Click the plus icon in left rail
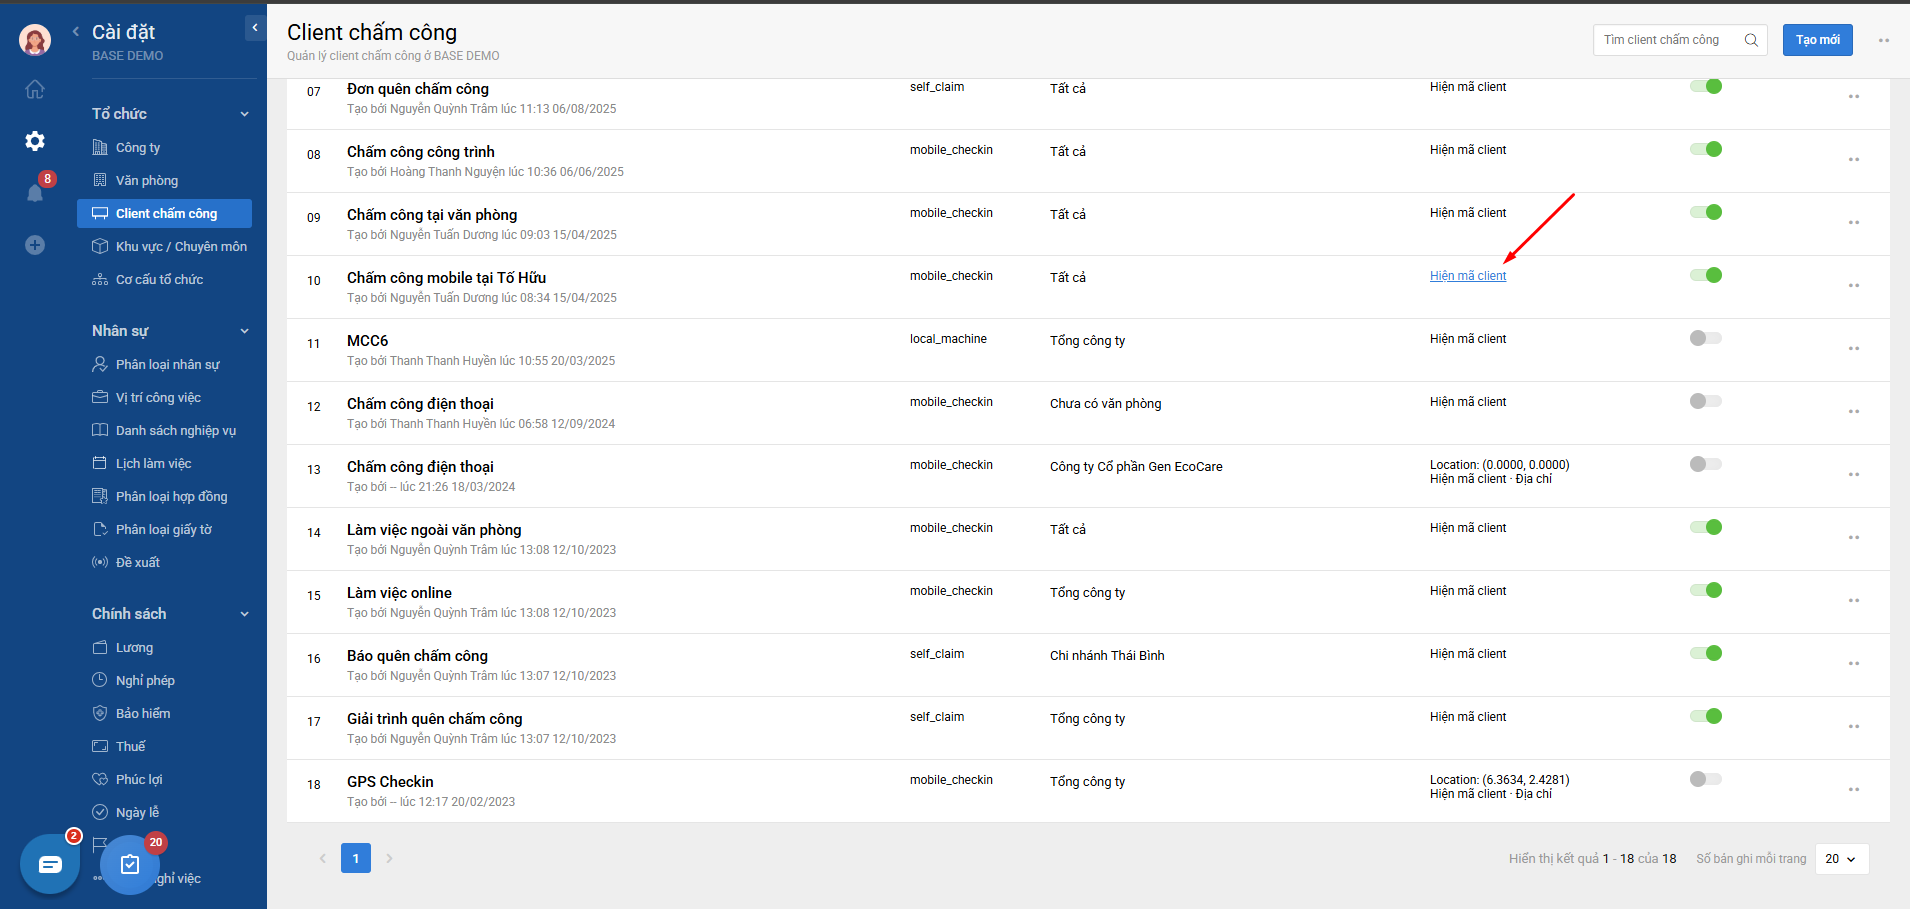Screen dimensions: 1910x909 click(x=35, y=245)
